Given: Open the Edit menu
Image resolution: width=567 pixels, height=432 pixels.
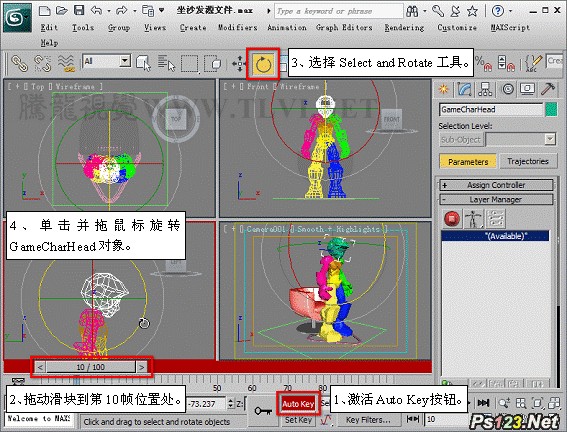Looking at the screenshot, I should click(49, 27).
